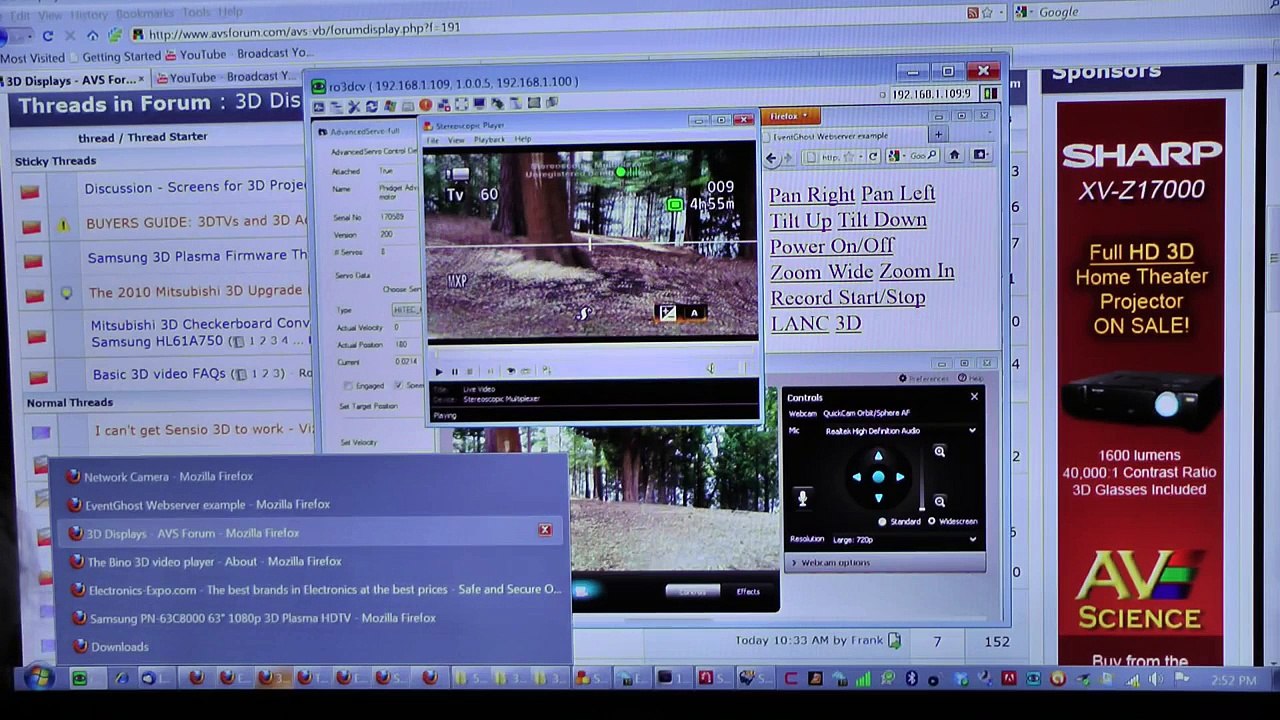1280x720 pixels.
Task: Open File menu in Stereoscopic Player
Action: pos(433,140)
